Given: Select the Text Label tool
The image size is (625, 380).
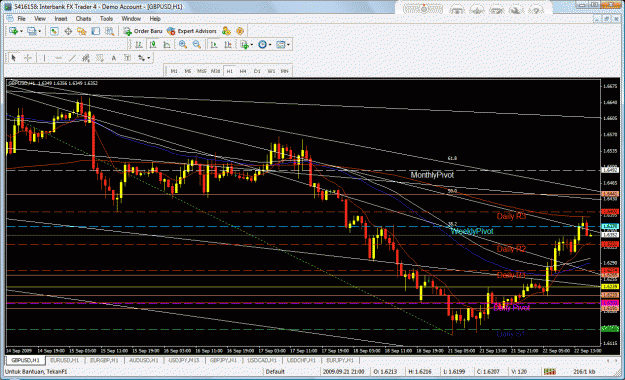Looking at the screenshot, I should [x=127, y=58].
